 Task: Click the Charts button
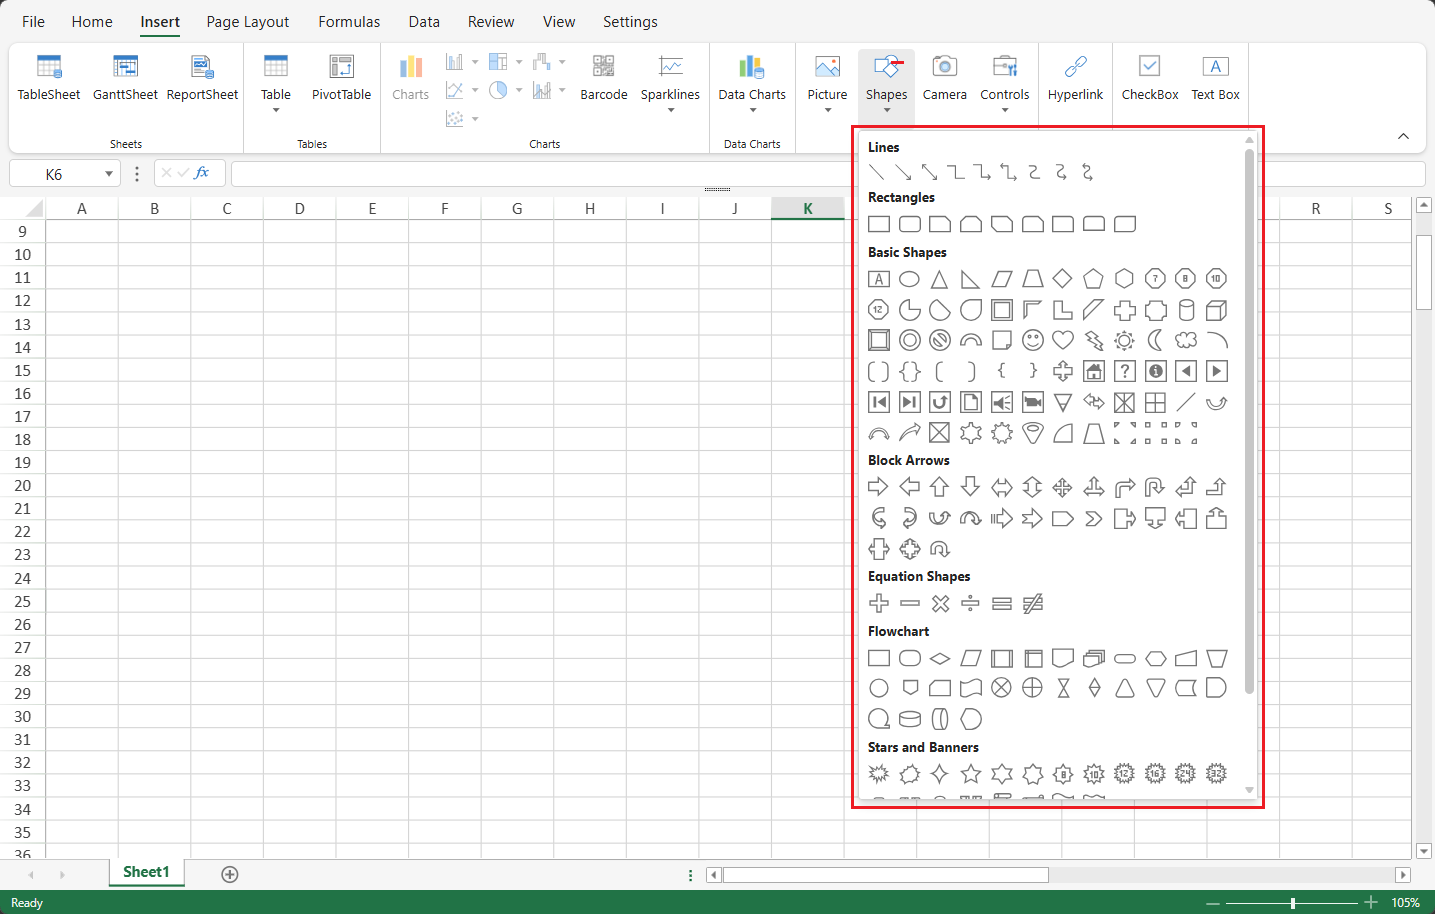pos(410,78)
